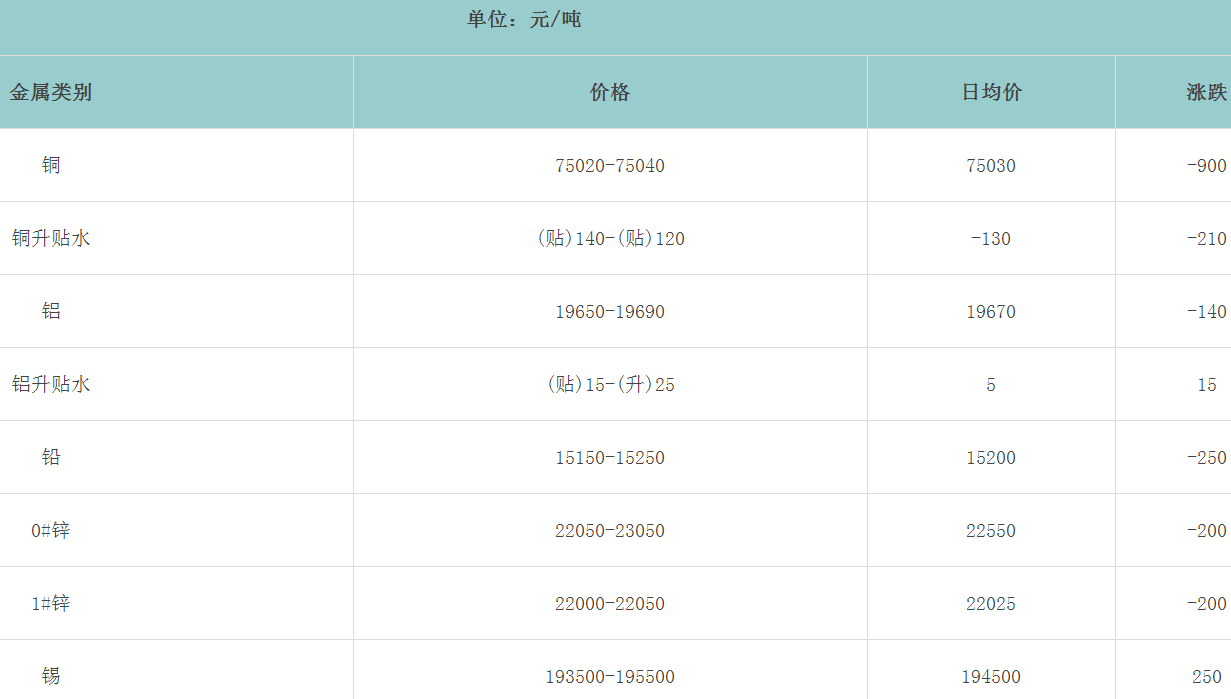Click the 1#锌 row label

point(51,603)
